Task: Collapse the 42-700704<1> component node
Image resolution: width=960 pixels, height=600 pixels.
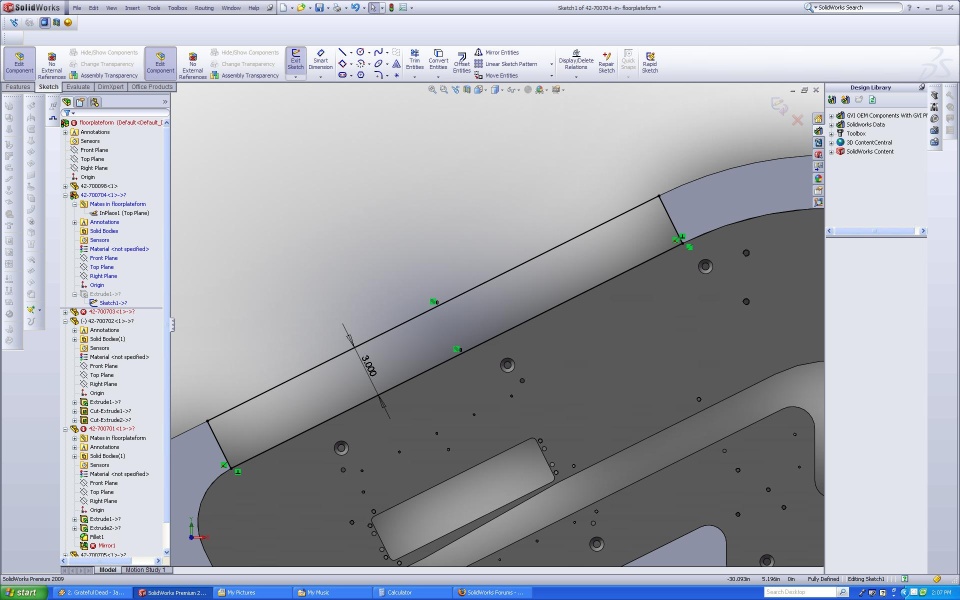Action: click(x=66, y=195)
